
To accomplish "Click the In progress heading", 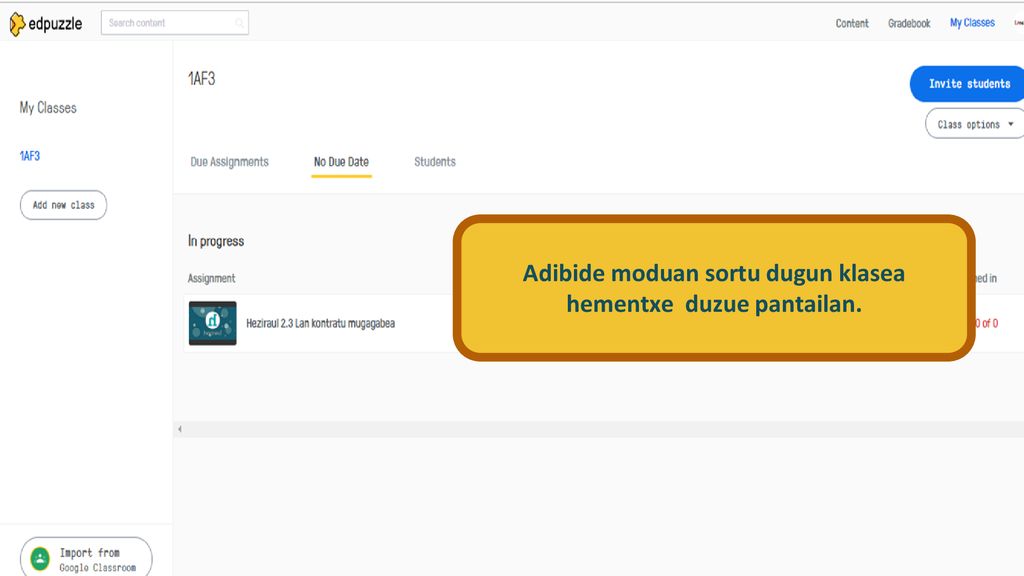I will coord(216,241).
